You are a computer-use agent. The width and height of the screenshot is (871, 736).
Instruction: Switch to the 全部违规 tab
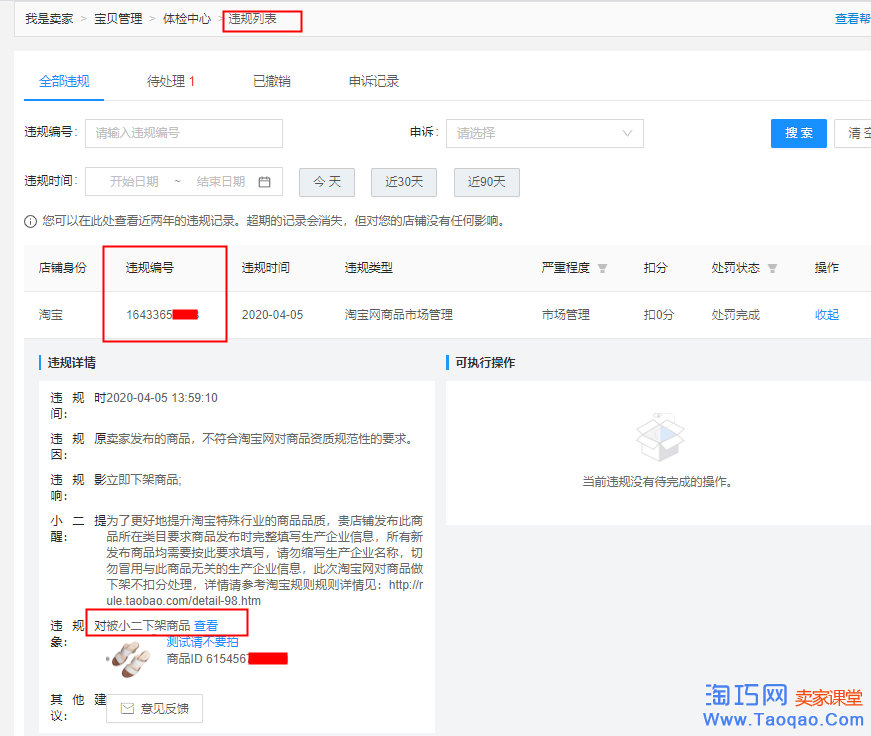tap(64, 82)
